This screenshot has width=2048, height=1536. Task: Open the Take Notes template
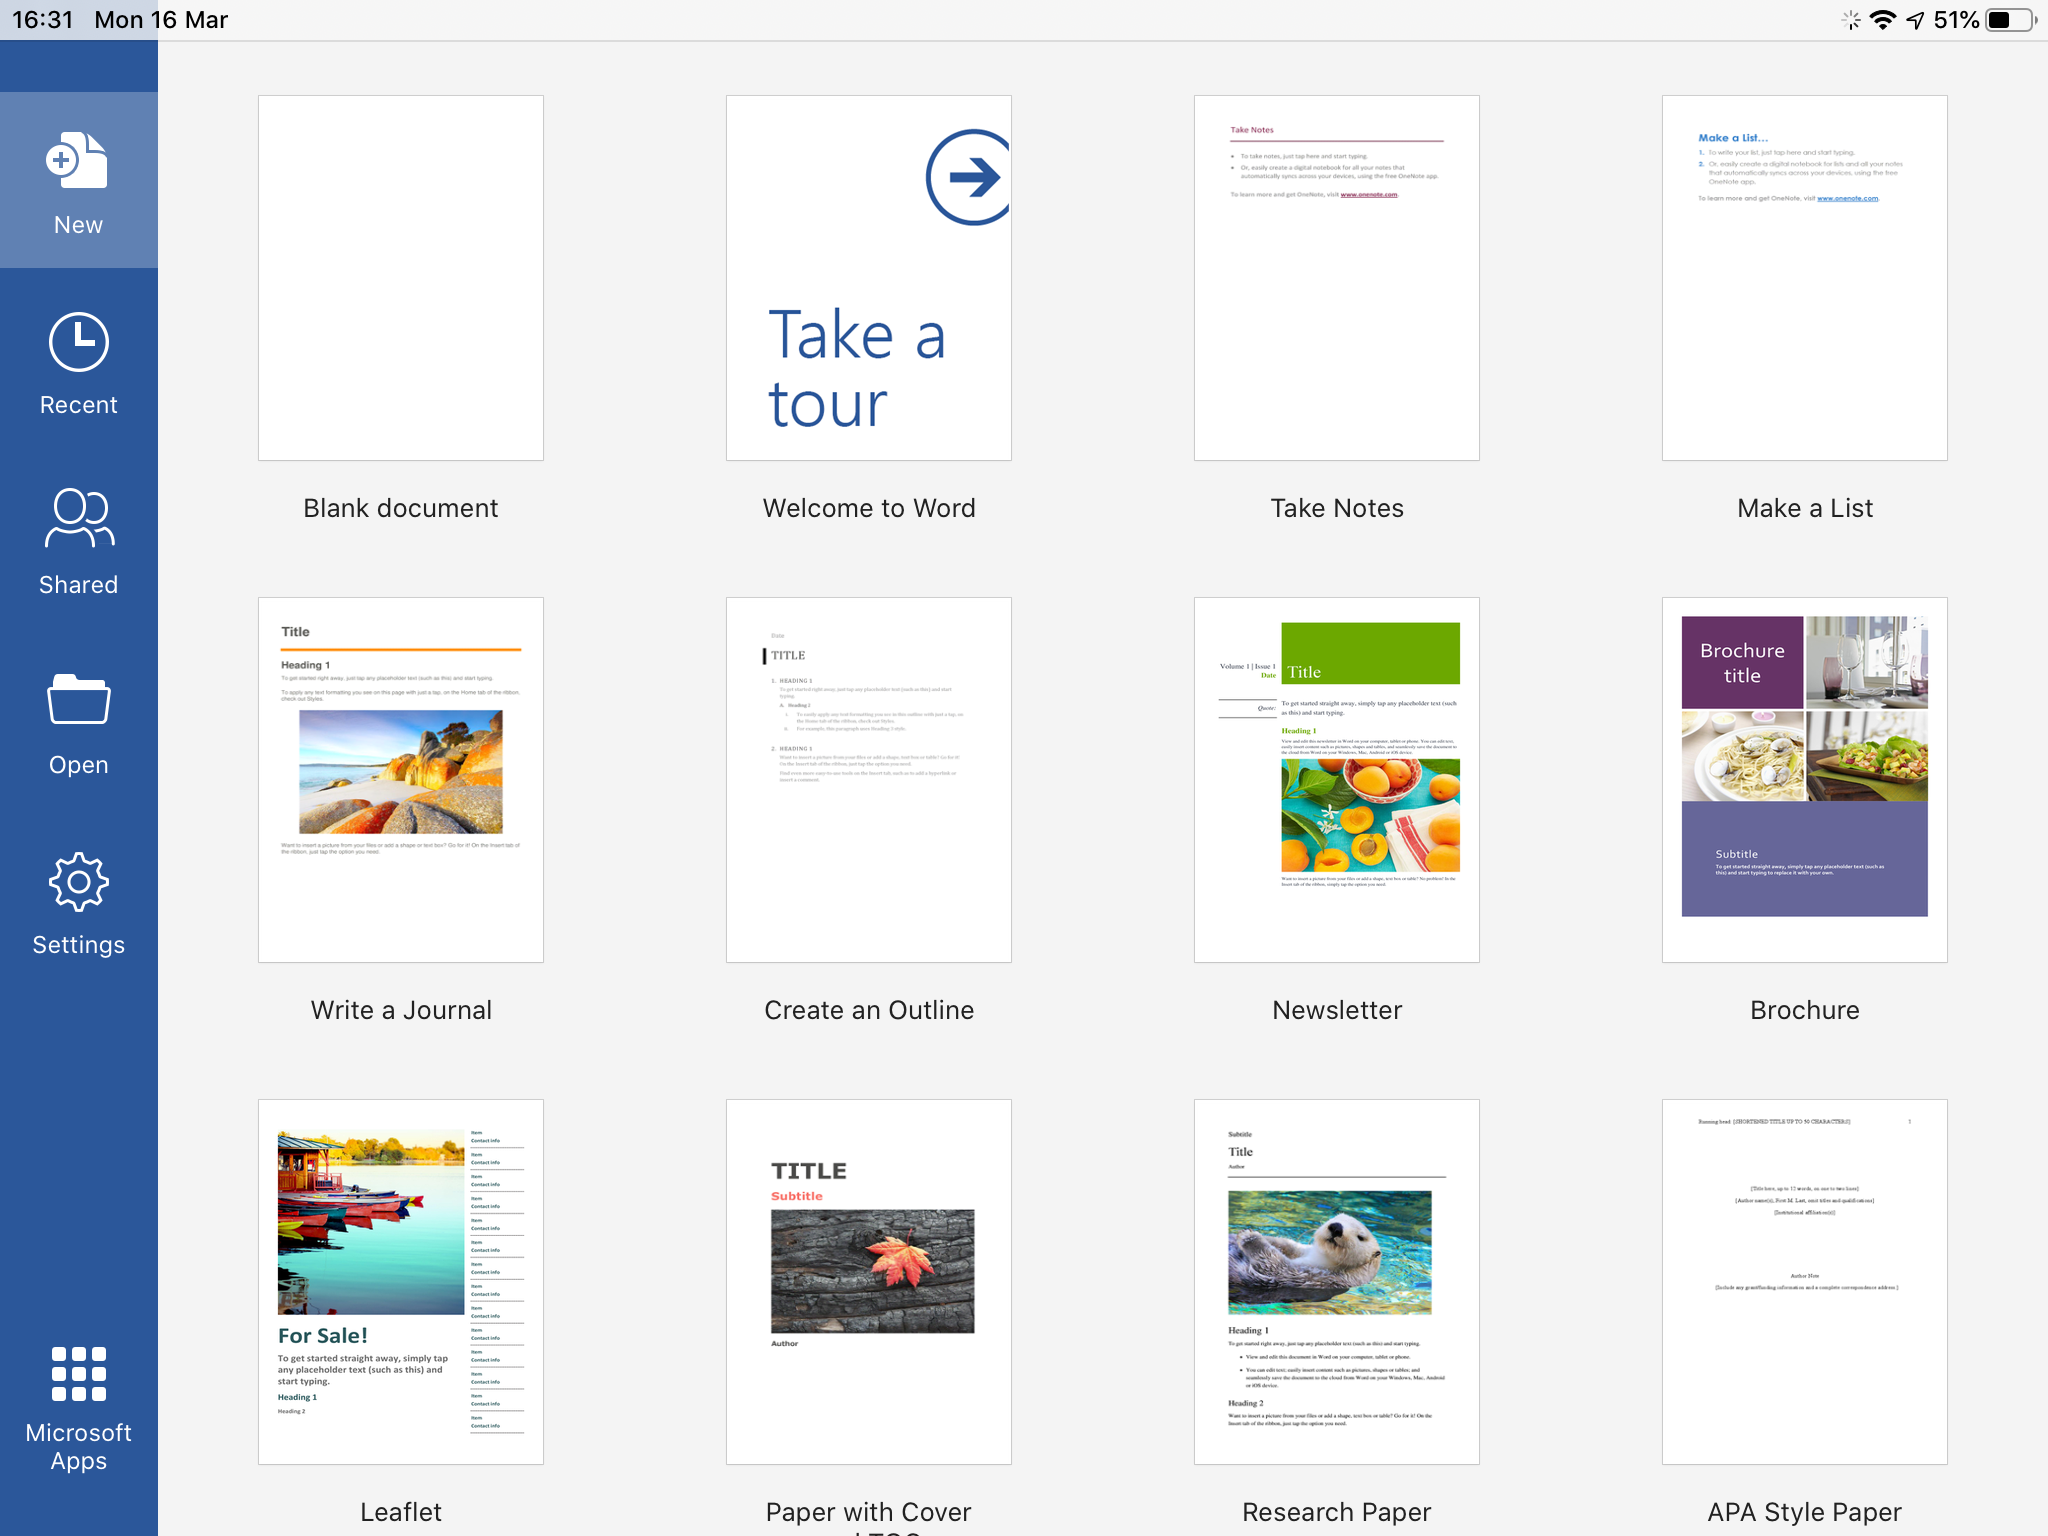(x=1336, y=278)
